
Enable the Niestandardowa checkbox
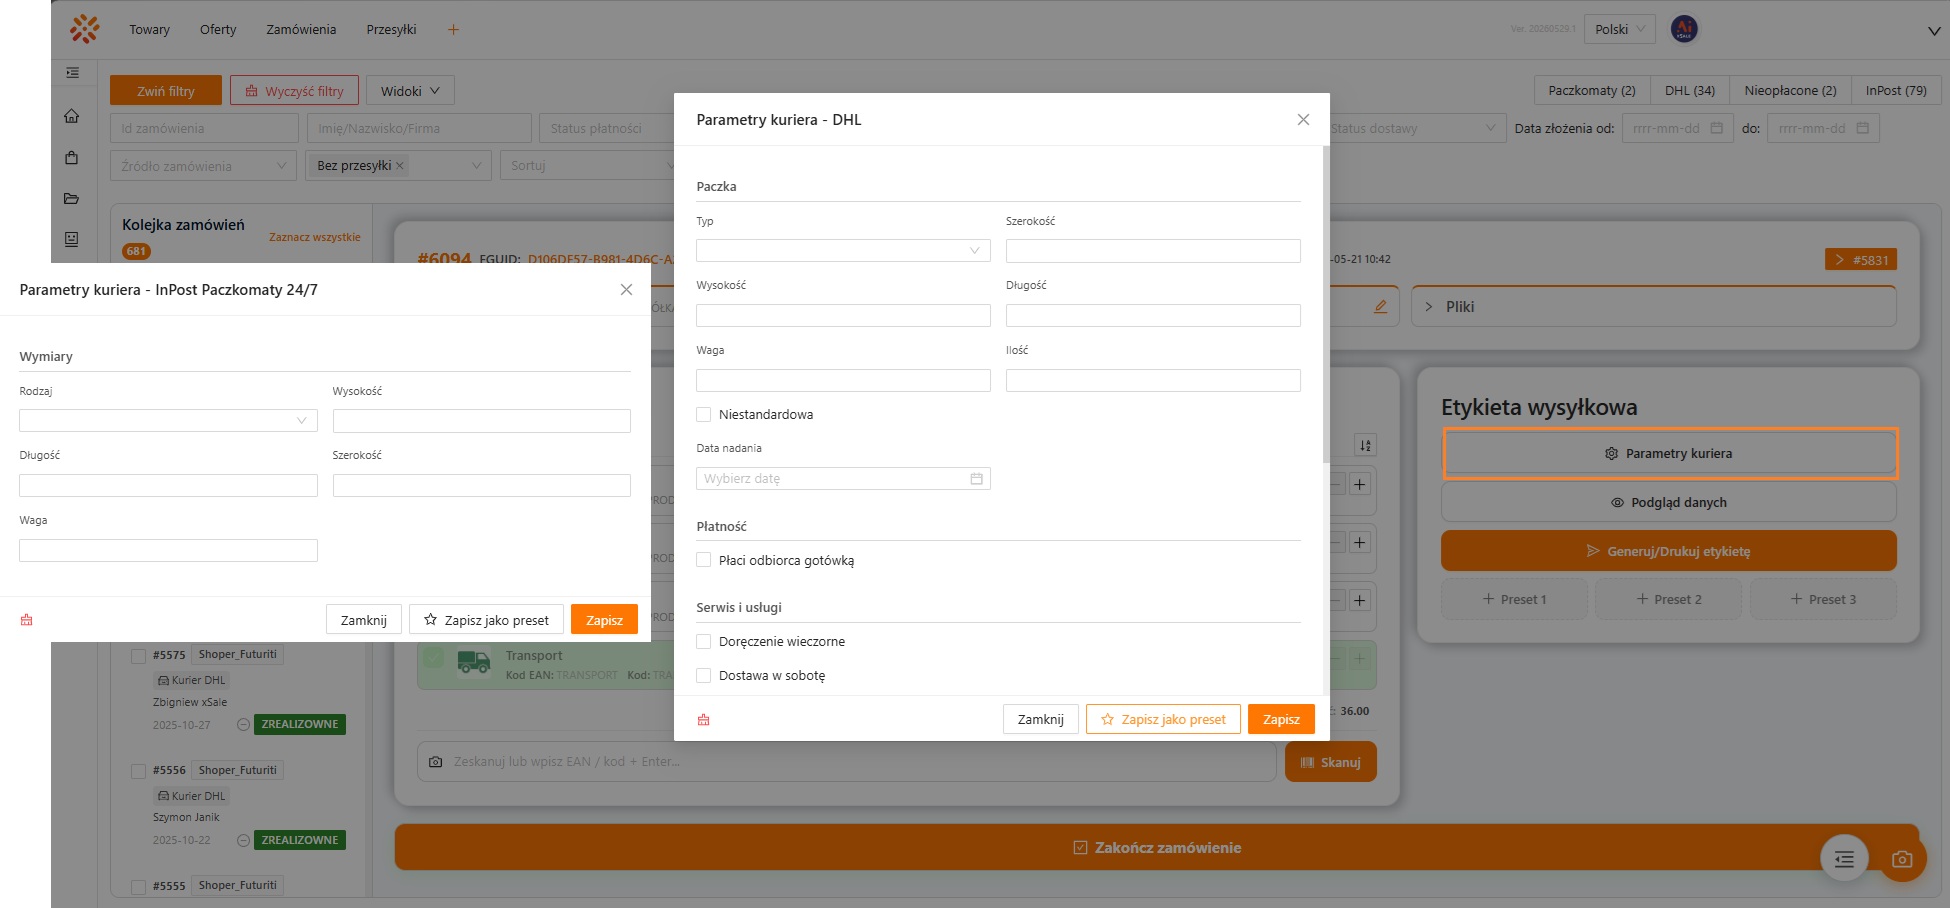pyautogui.click(x=704, y=415)
